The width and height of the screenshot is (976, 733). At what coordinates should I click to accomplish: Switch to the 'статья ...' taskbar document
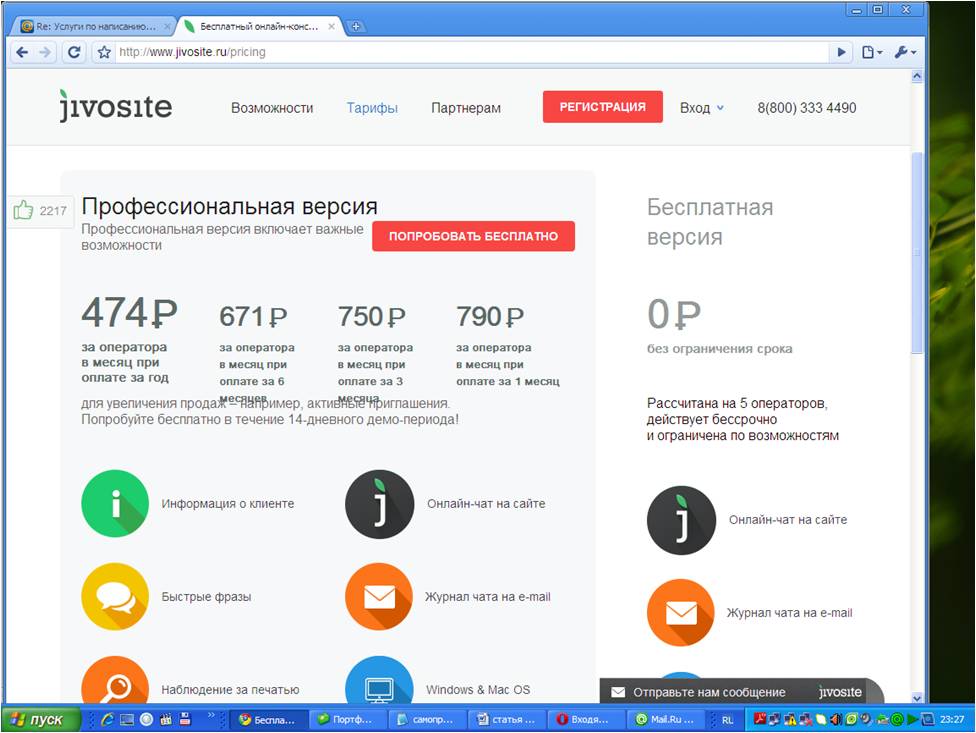click(507, 719)
